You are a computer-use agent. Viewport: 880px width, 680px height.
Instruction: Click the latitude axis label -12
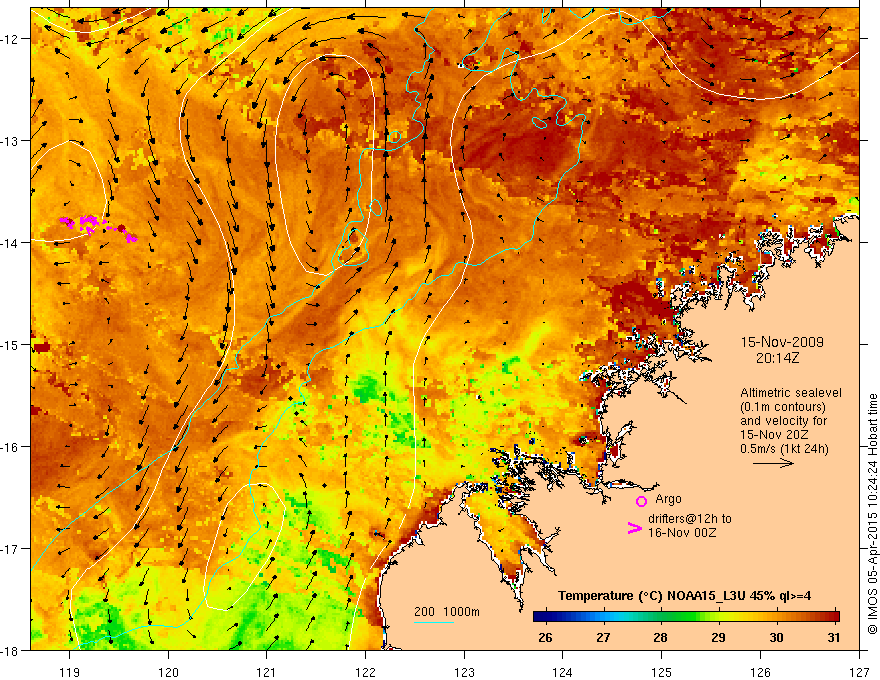[10, 39]
